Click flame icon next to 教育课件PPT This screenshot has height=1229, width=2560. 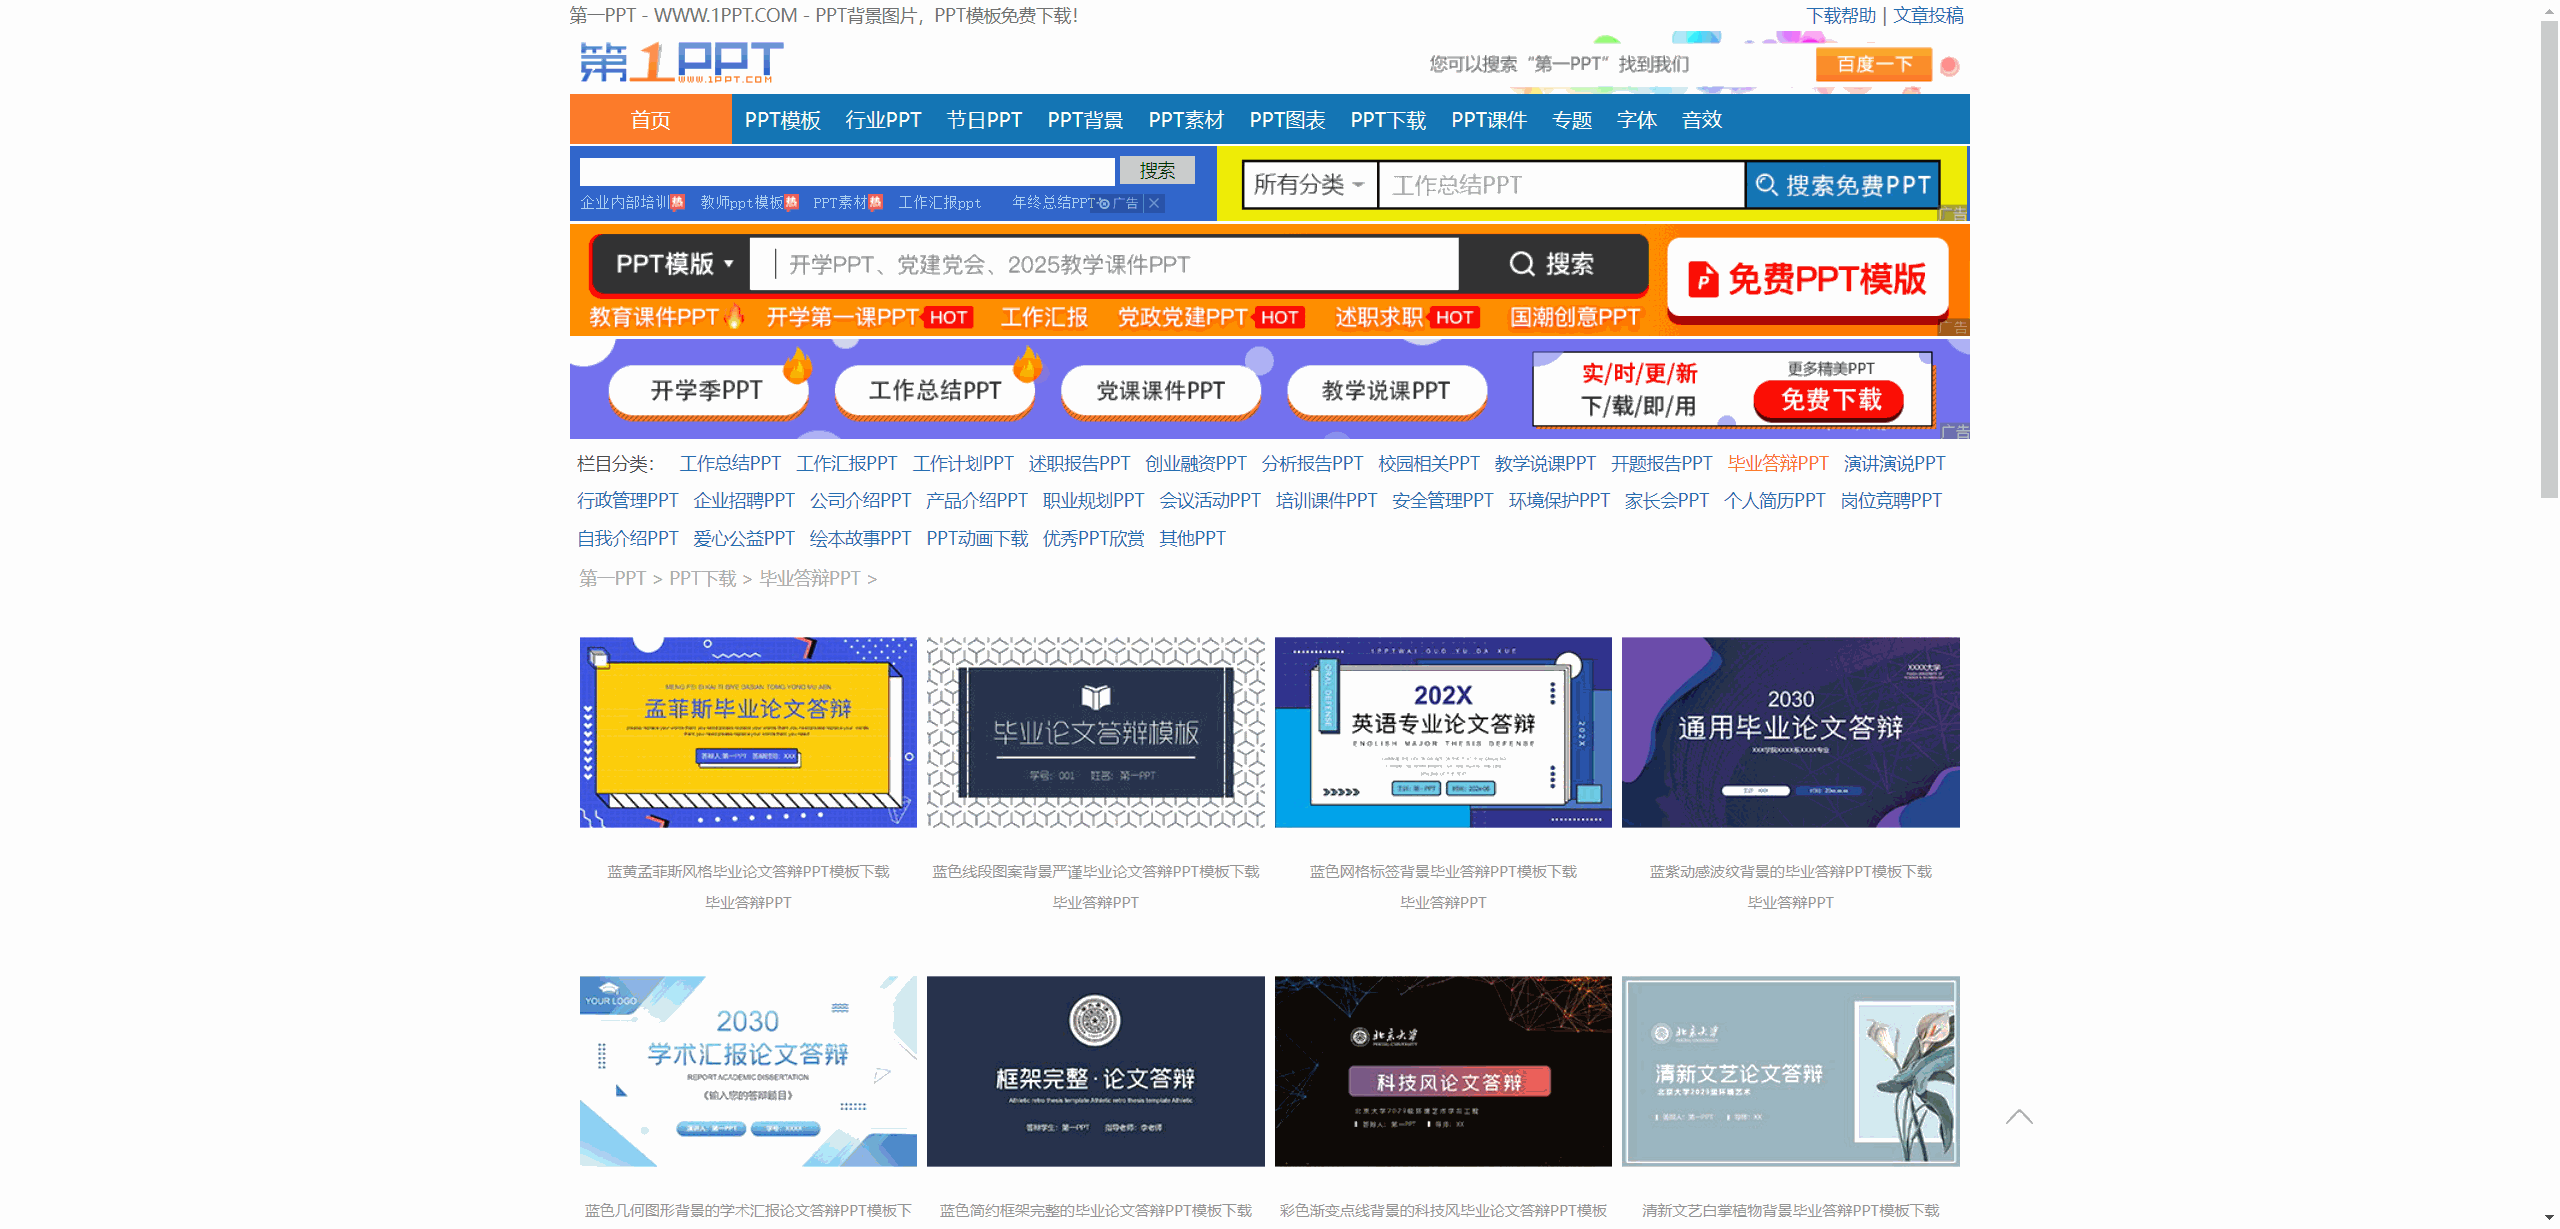coord(734,317)
